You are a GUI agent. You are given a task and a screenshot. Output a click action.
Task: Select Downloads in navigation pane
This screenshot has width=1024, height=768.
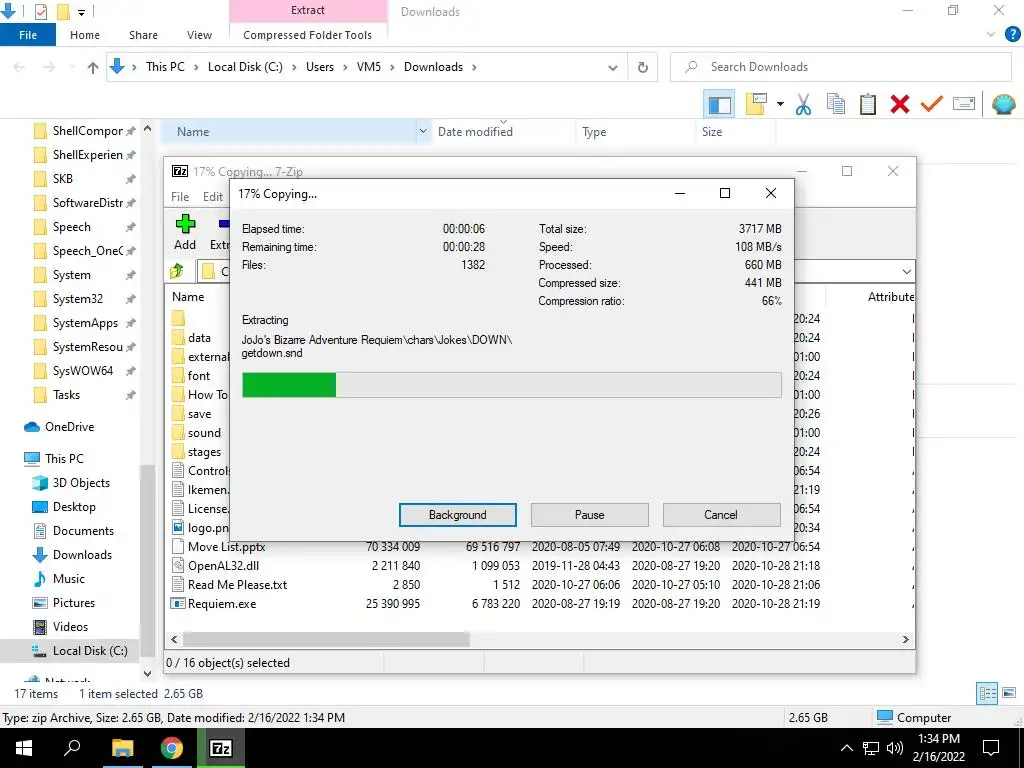[x=82, y=555]
